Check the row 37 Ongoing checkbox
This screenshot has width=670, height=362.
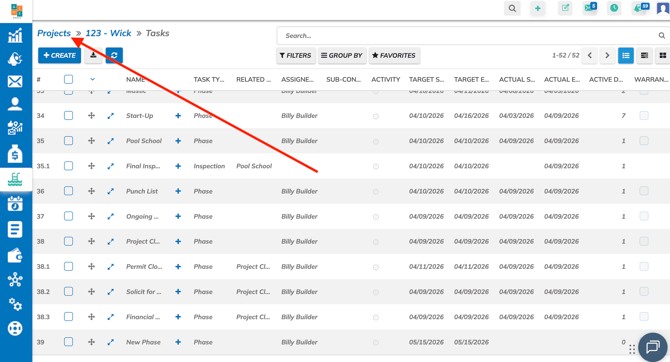(x=68, y=216)
